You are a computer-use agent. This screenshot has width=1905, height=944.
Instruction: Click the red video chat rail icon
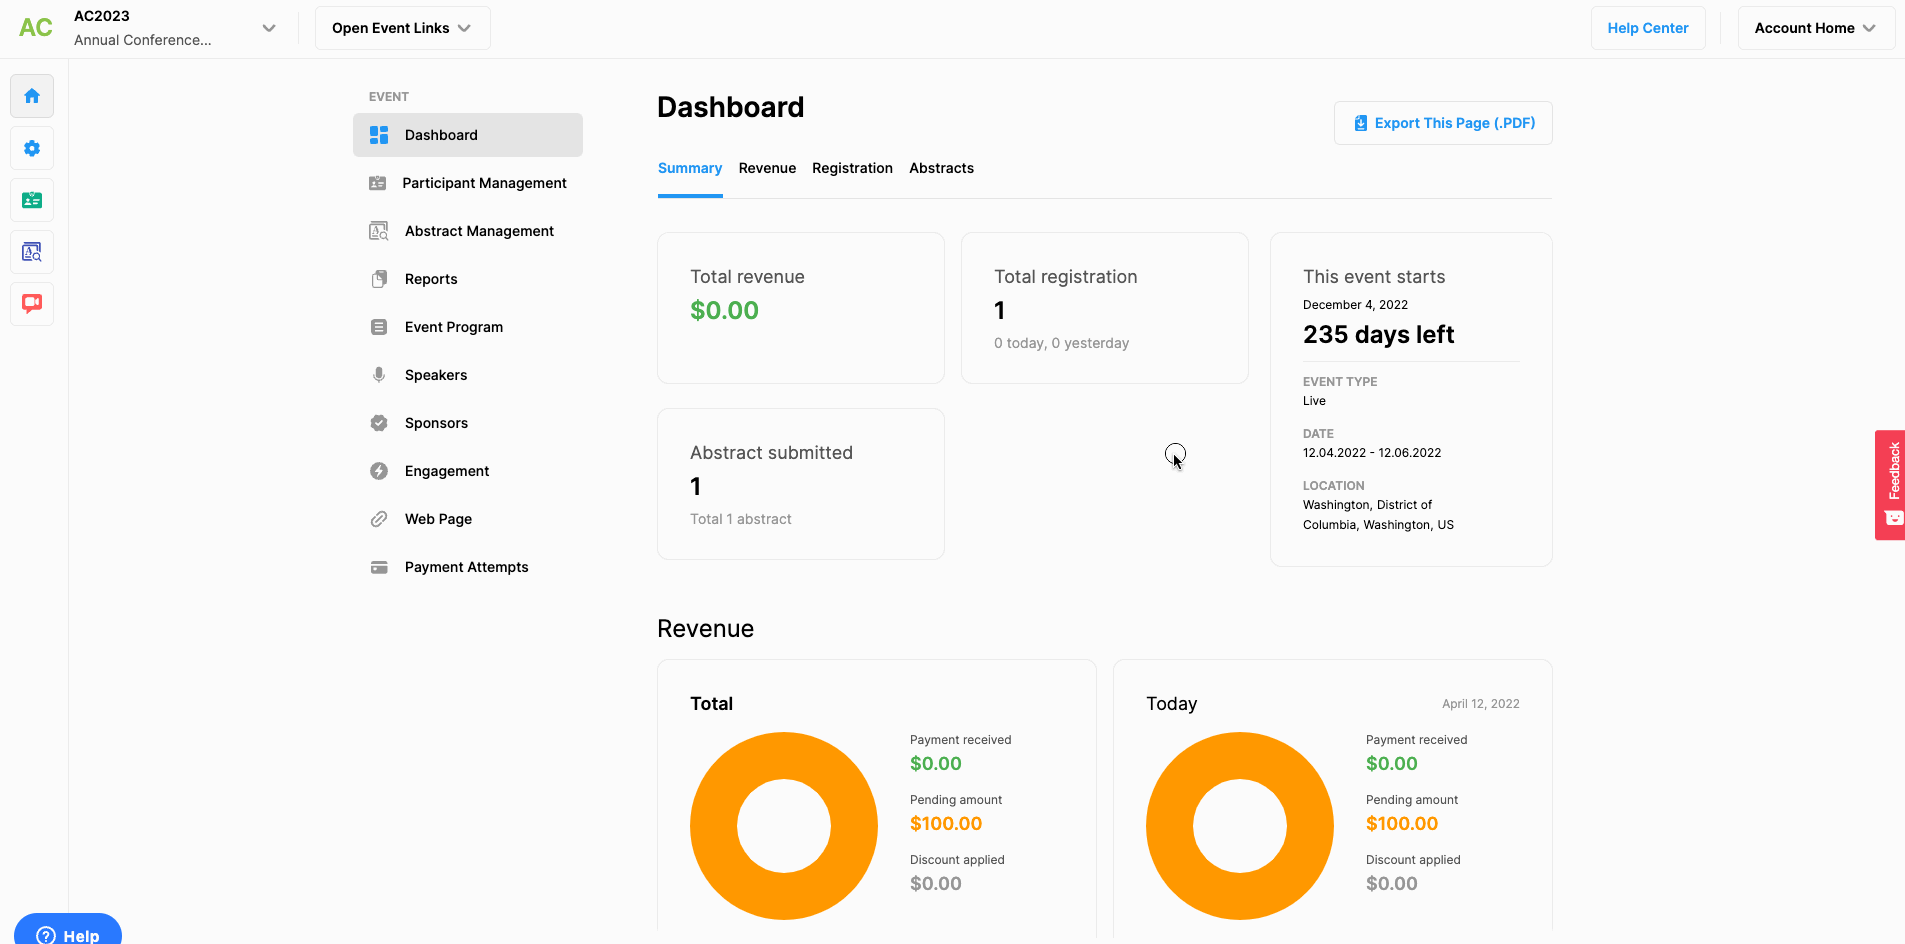32,303
